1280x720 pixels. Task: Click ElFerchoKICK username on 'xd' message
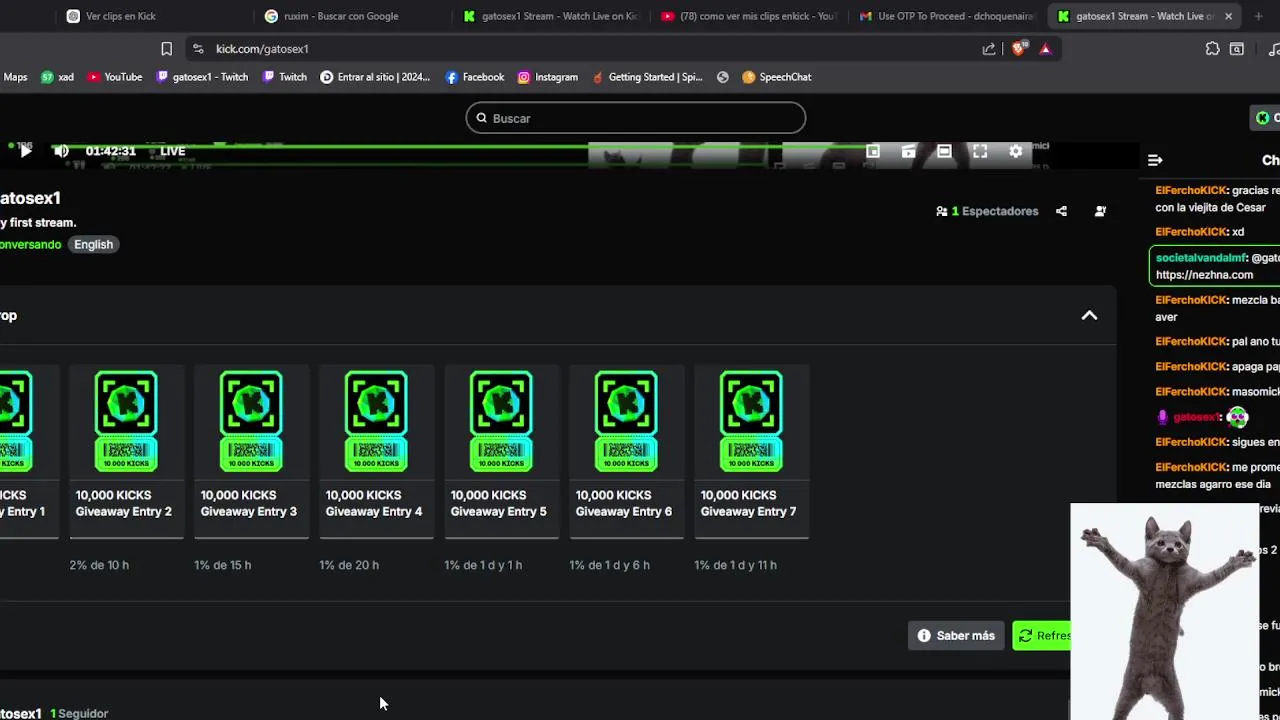point(1192,232)
